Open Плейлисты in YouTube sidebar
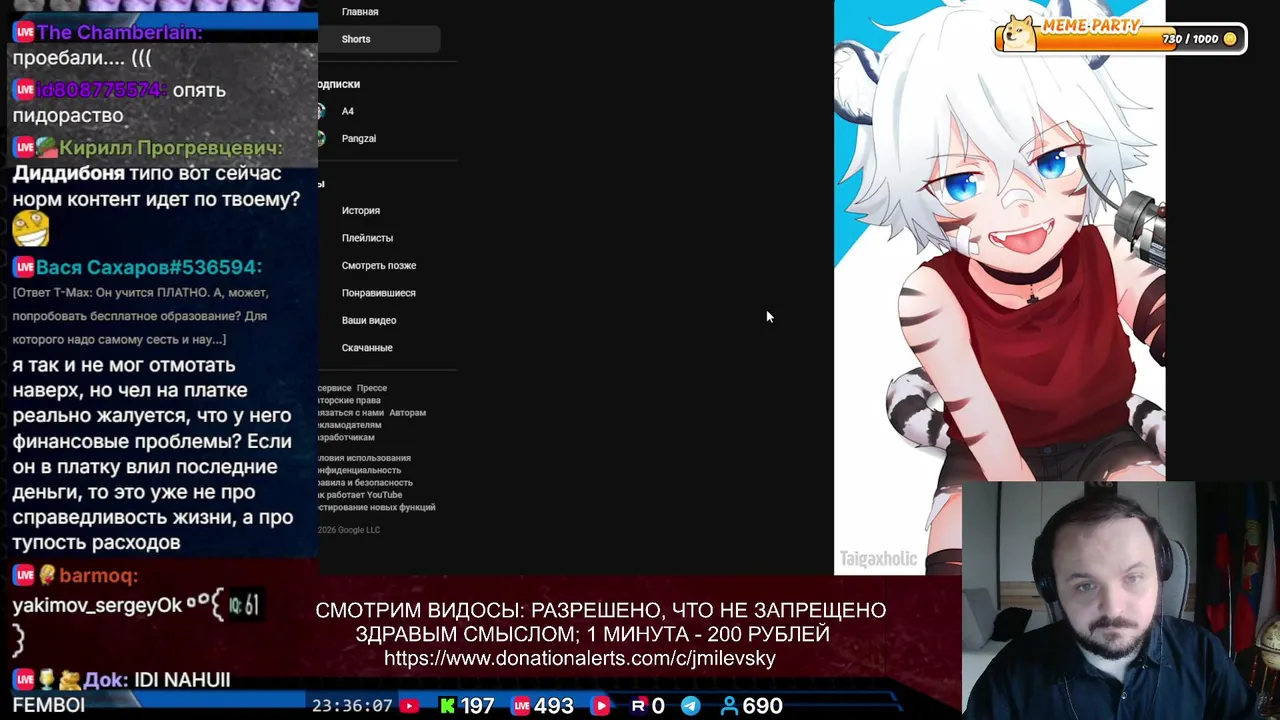1280x720 pixels. 367,238
